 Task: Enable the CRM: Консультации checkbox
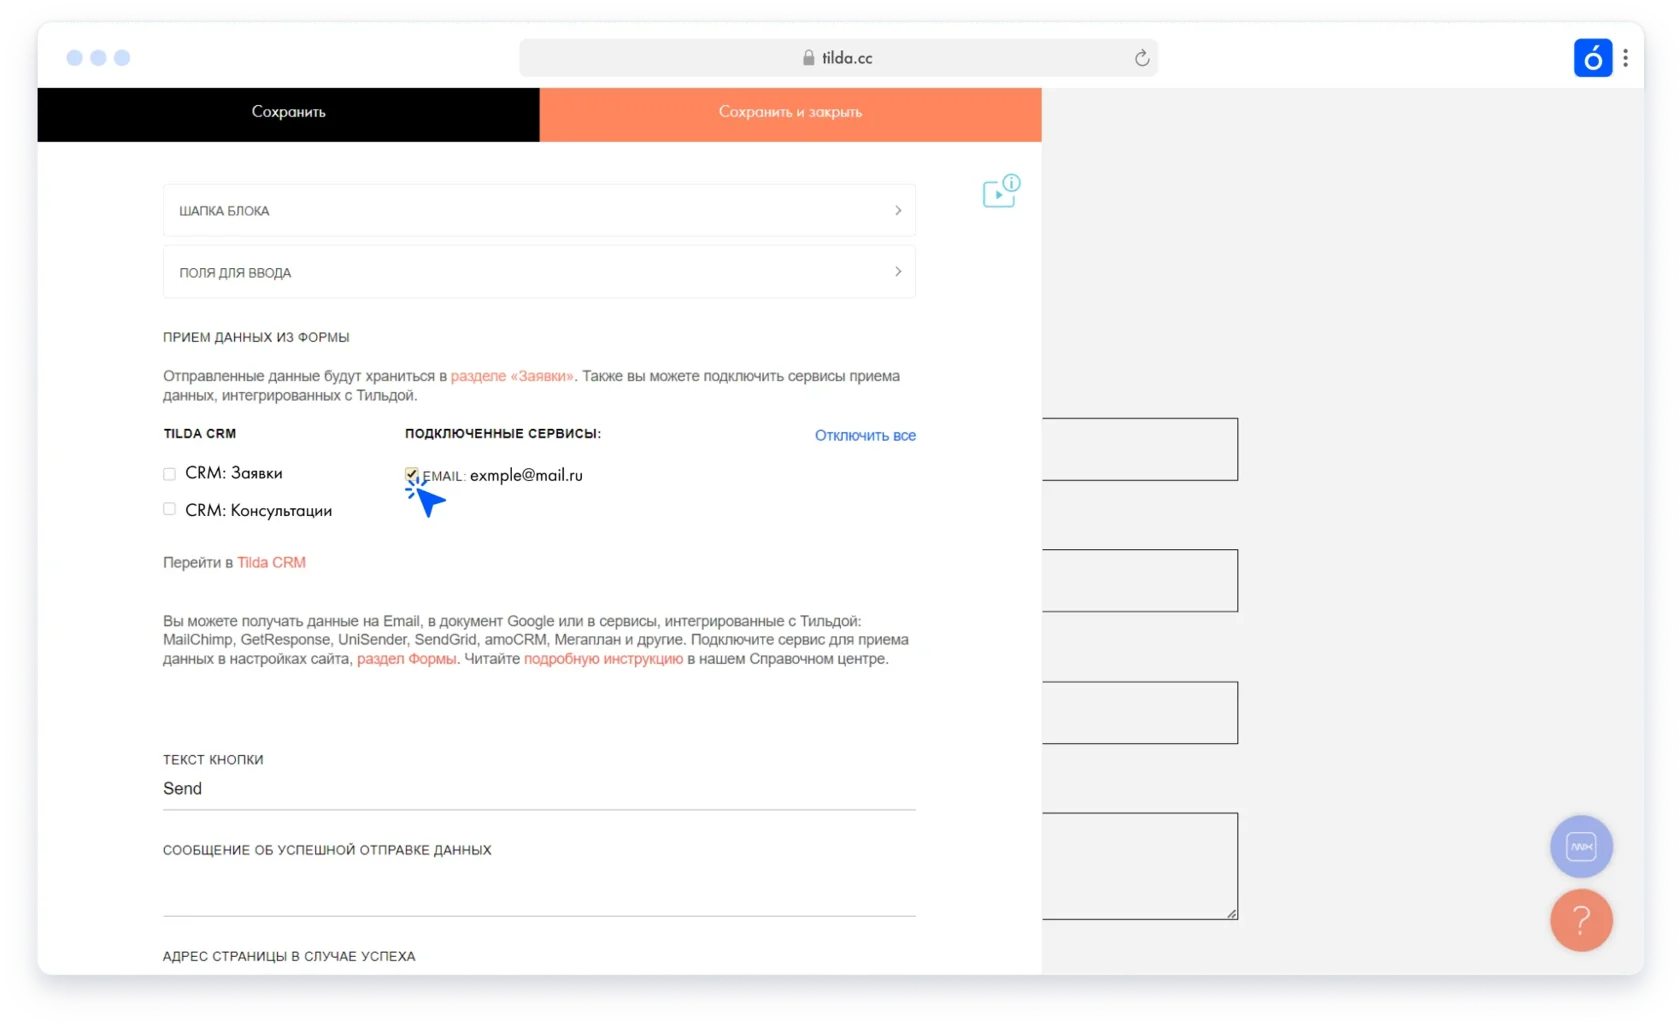click(169, 510)
